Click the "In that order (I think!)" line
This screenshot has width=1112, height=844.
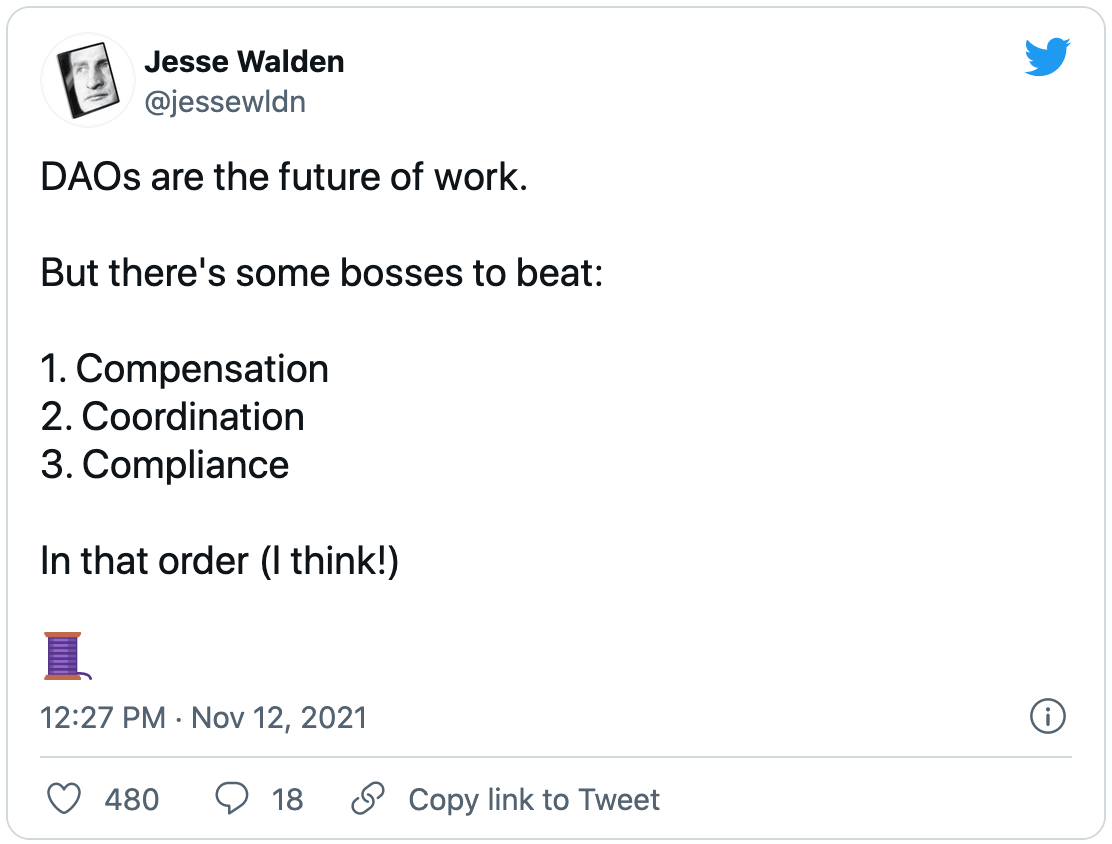pyautogui.click(x=220, y=561)
